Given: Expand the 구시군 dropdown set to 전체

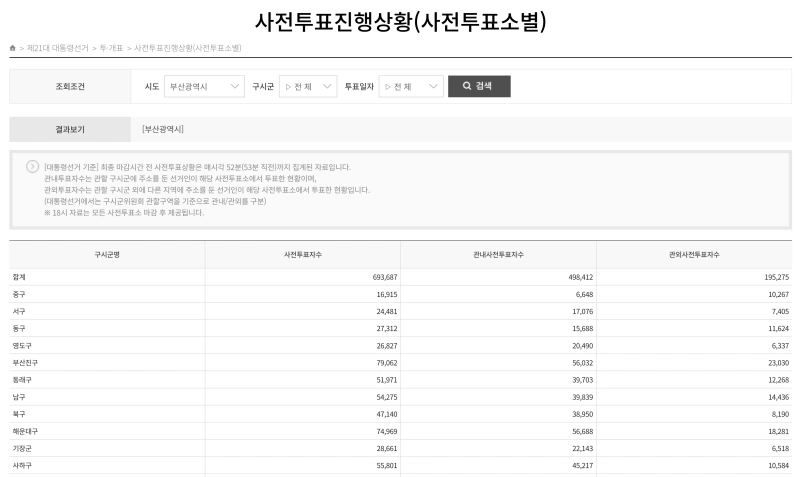Looking at the screenshot, I should (x=308, y=86).
